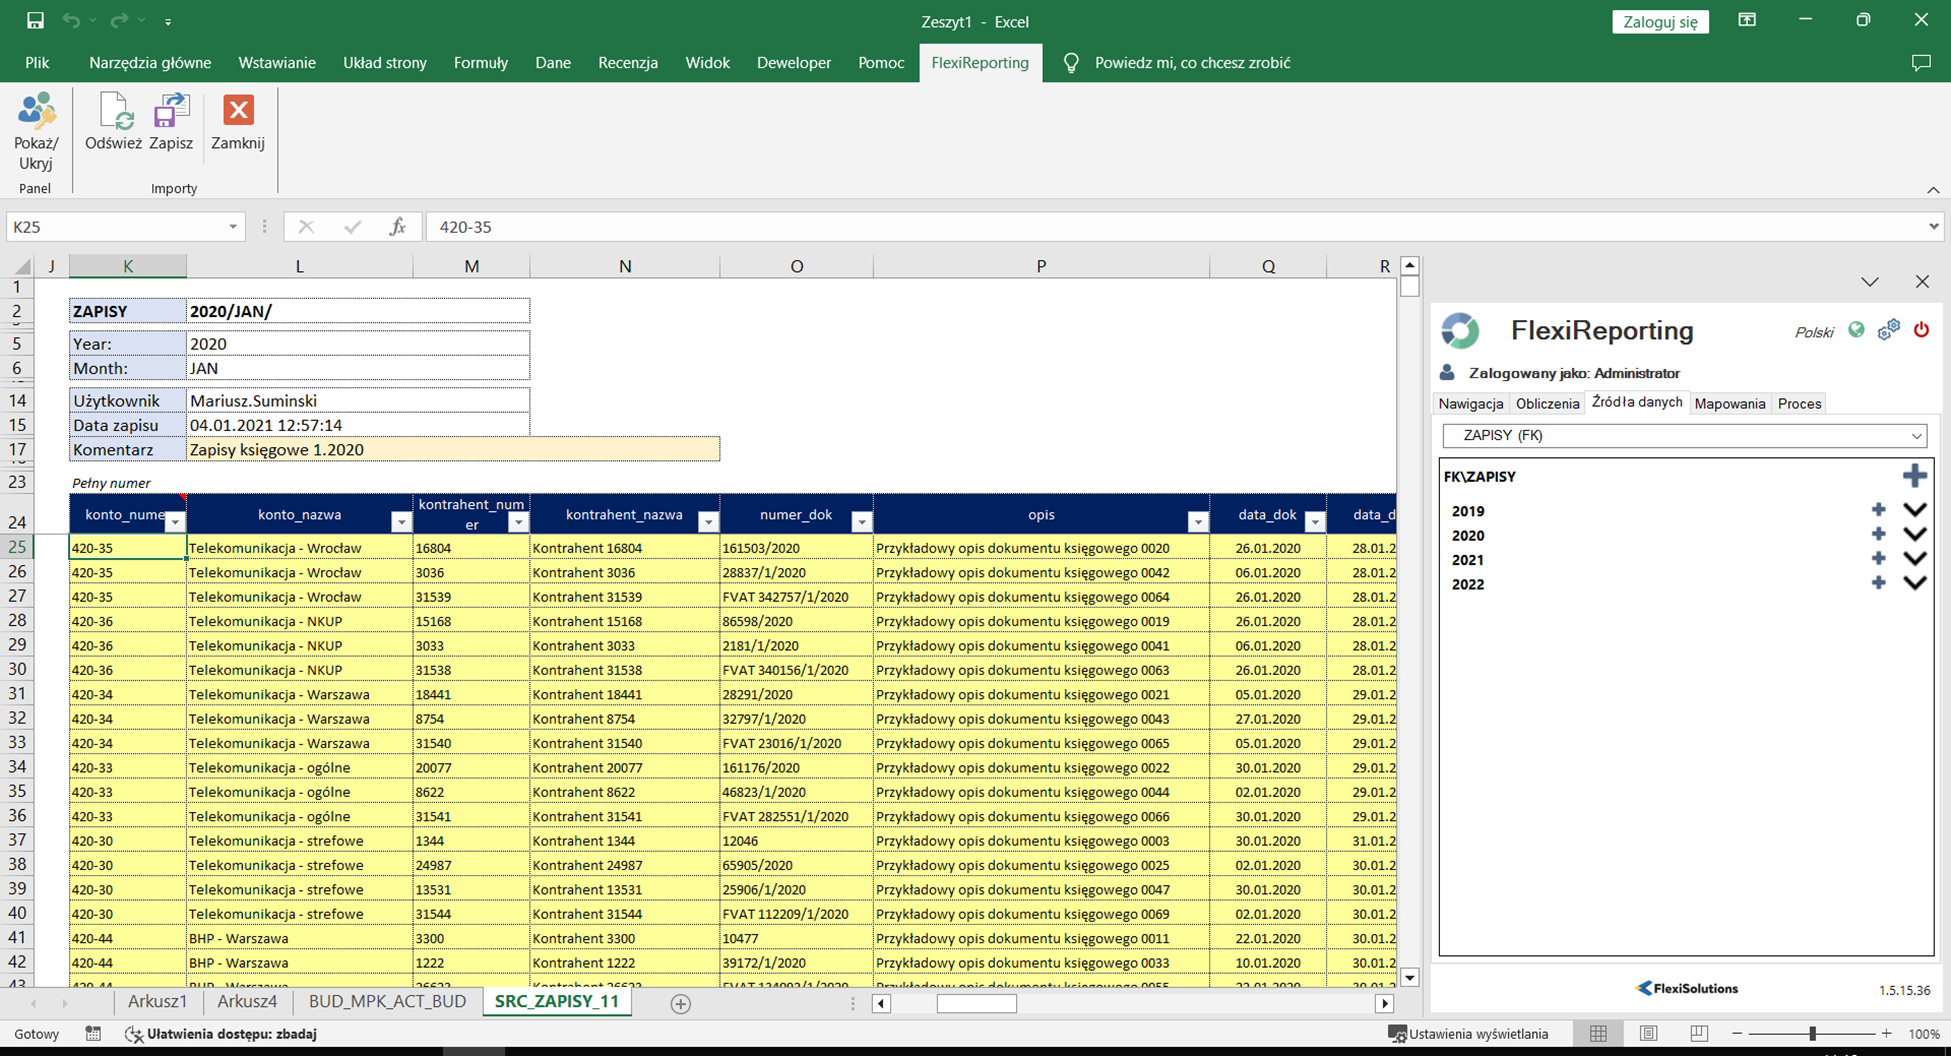Switch to Page Break Preview view

coord(1698,1034)
